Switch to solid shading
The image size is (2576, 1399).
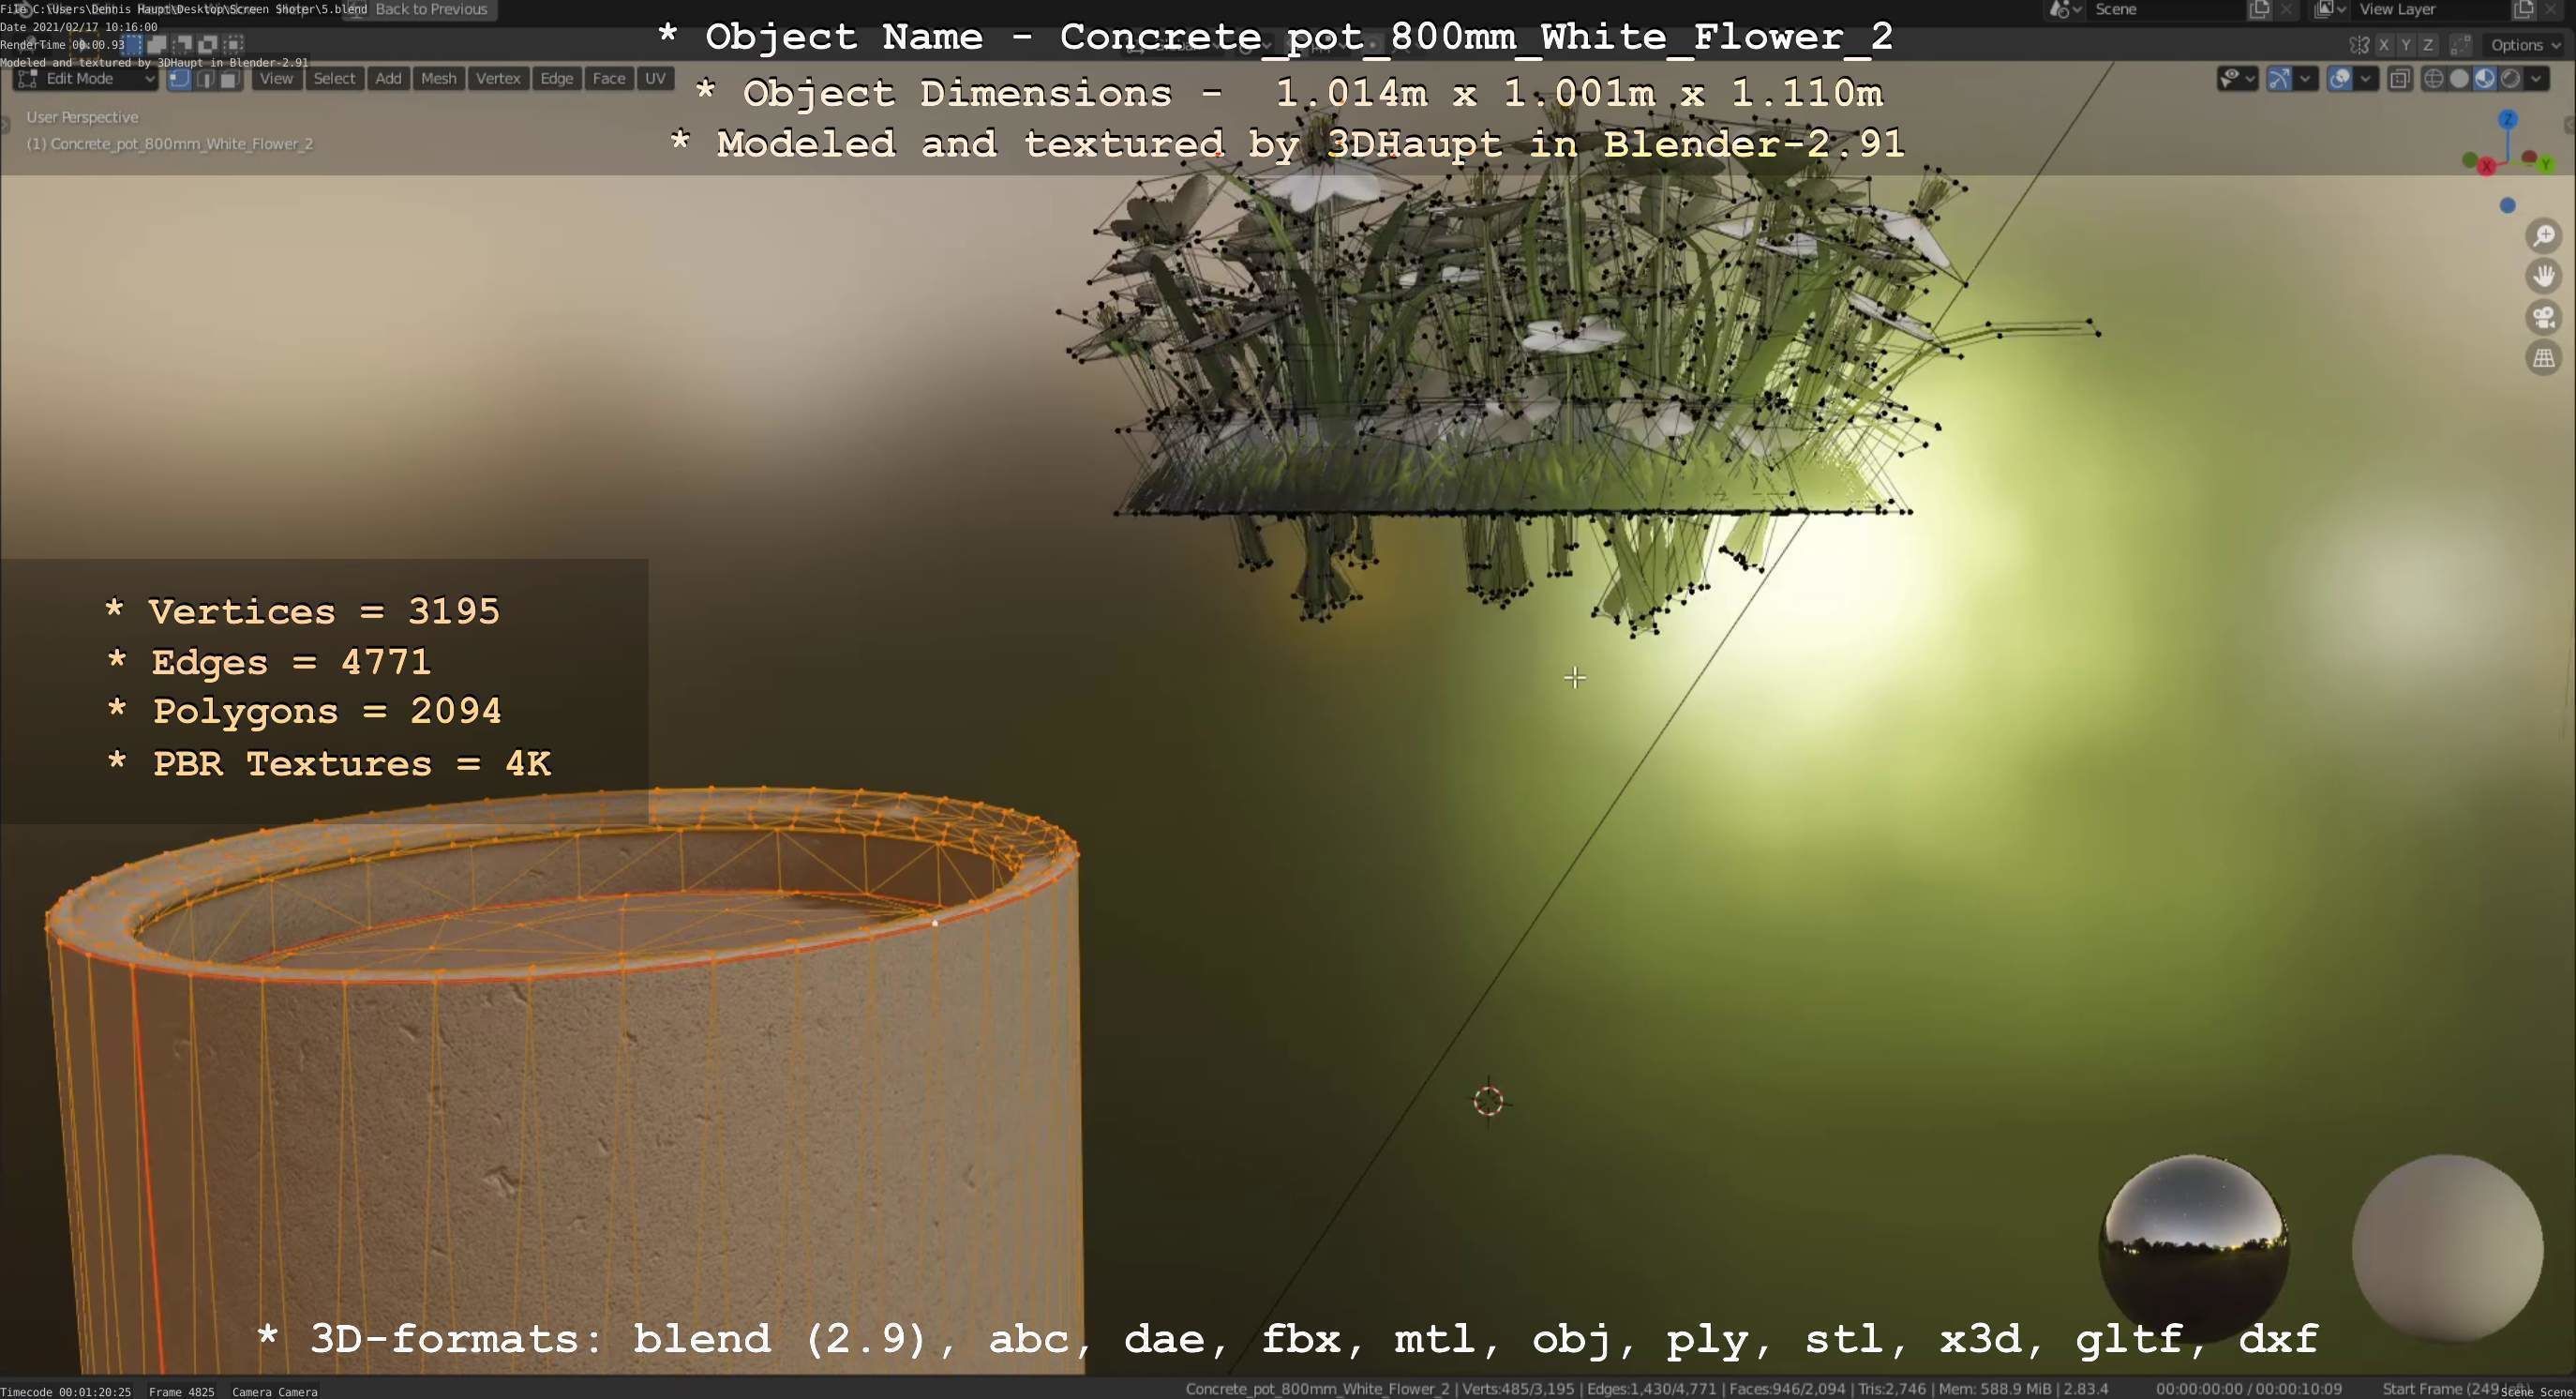[2459, 79]
